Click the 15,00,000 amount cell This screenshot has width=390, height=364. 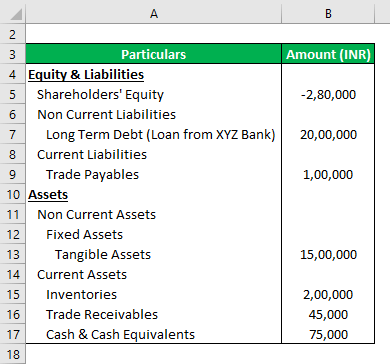[328, 254]
